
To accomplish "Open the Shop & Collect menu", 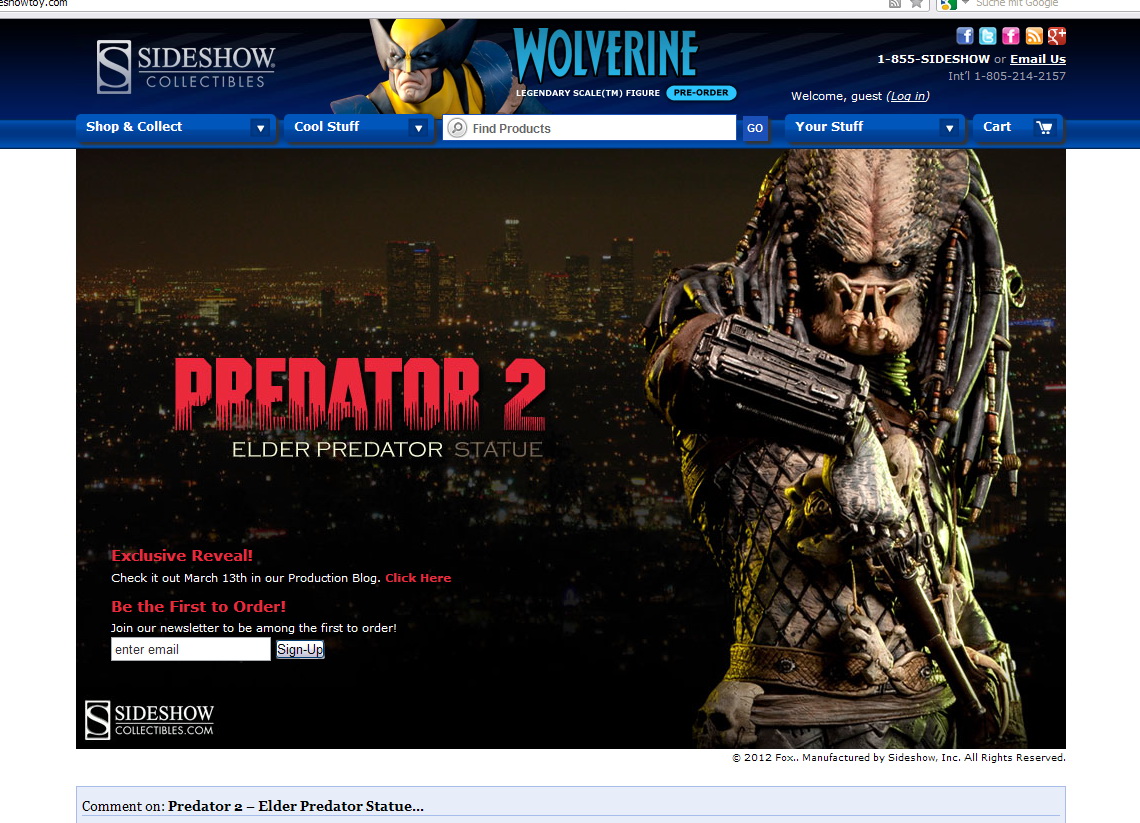I will pyautogui.click(x=175, y=127).
